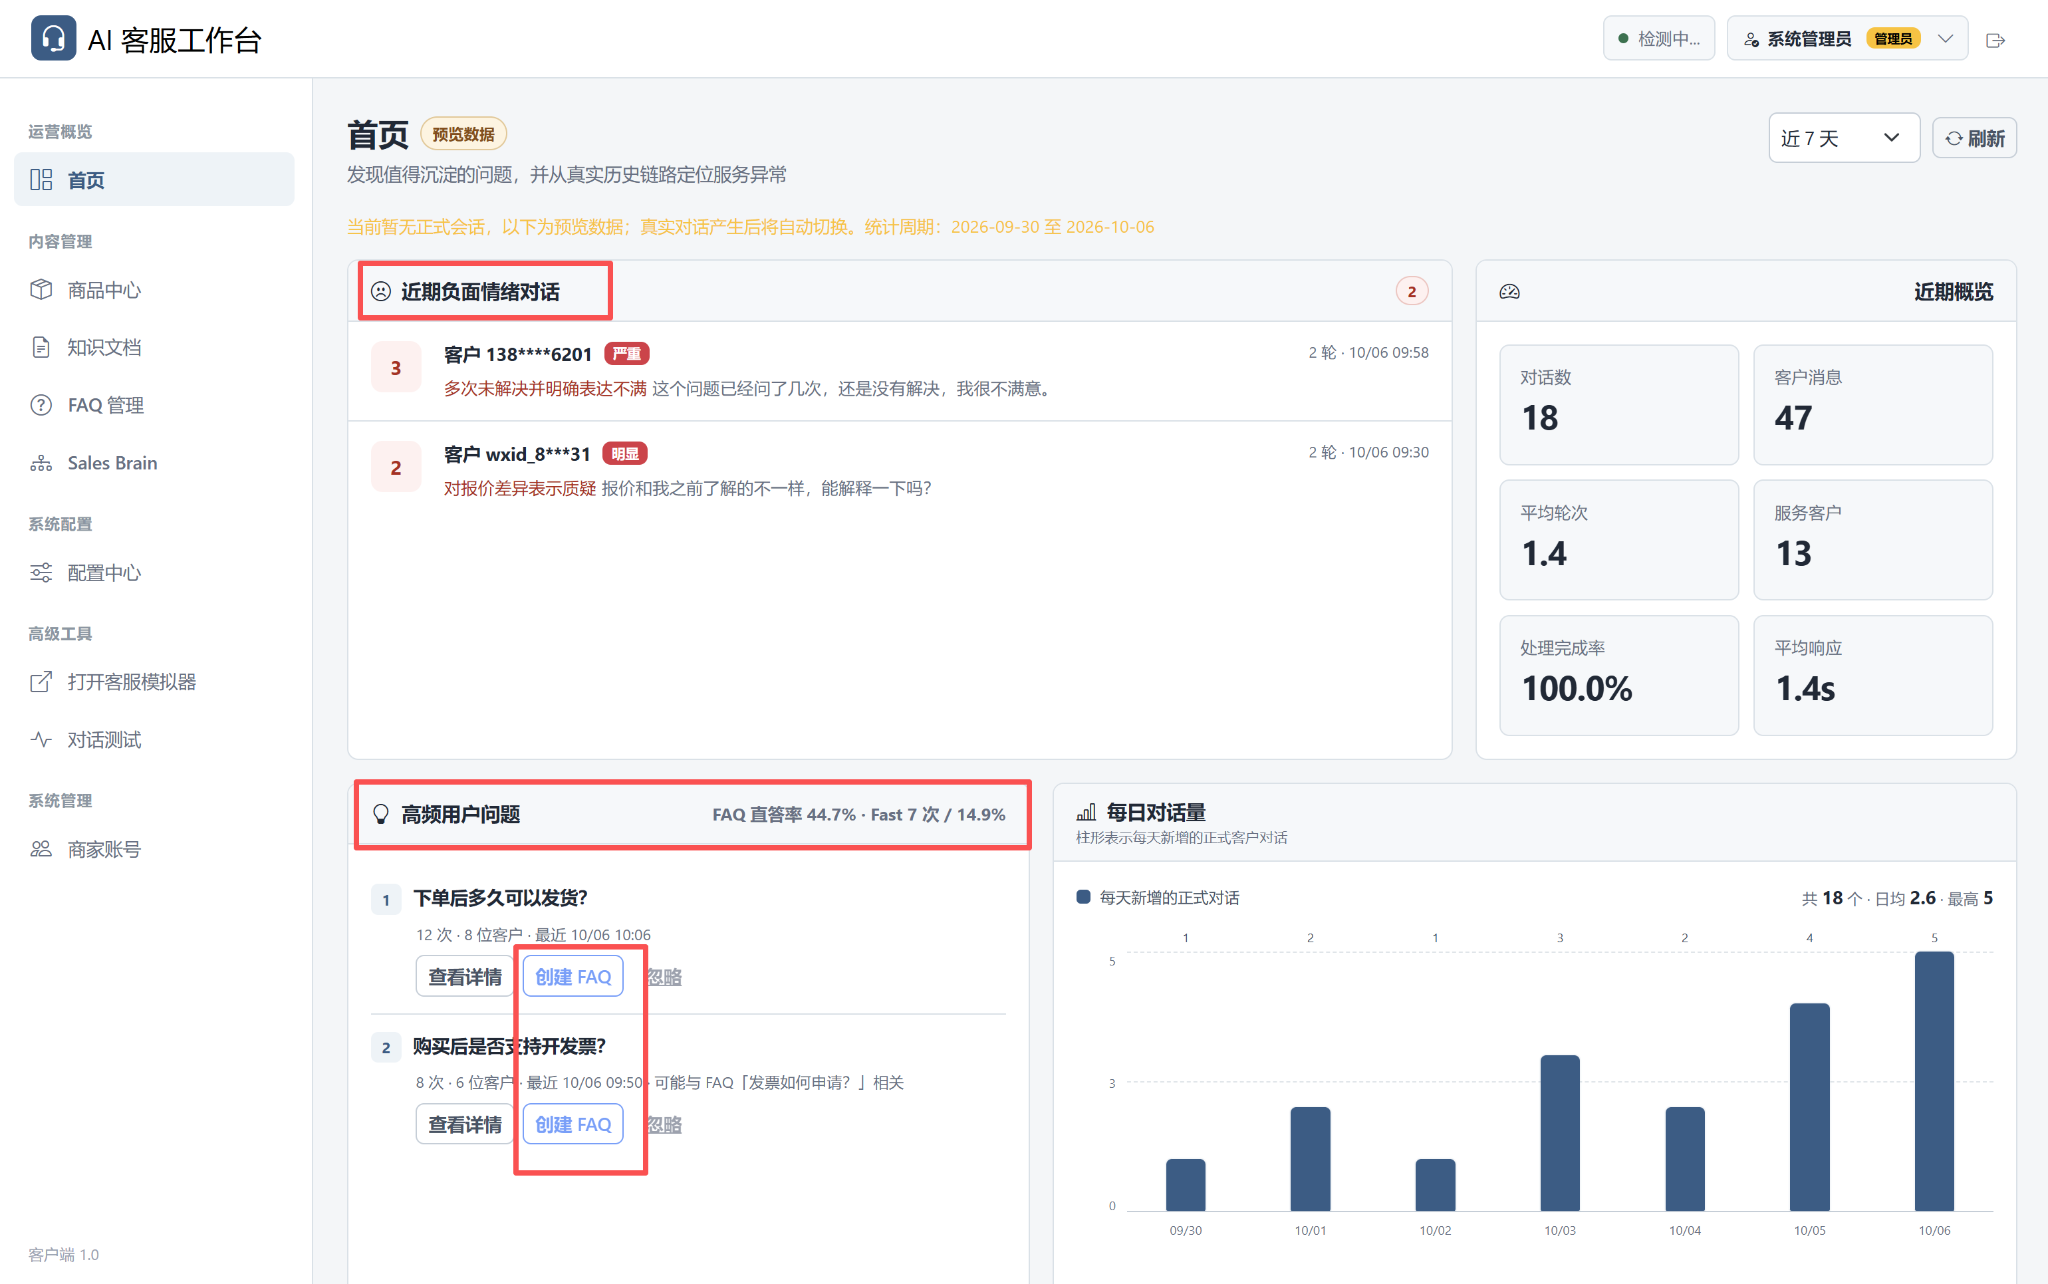The width and height of the screenshot is (2048, 1284).
Task: Click 忽略 for 购买后是否支持开票
Action: [664, 1125]
